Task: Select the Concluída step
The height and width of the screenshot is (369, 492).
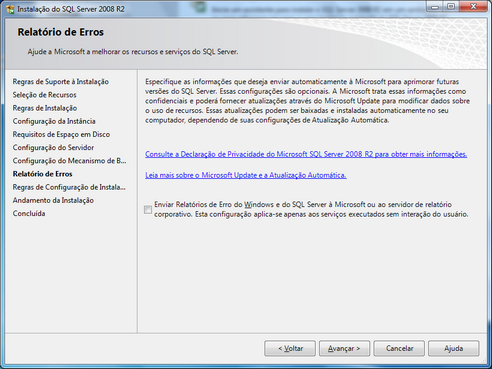Action: pos(29,213)
